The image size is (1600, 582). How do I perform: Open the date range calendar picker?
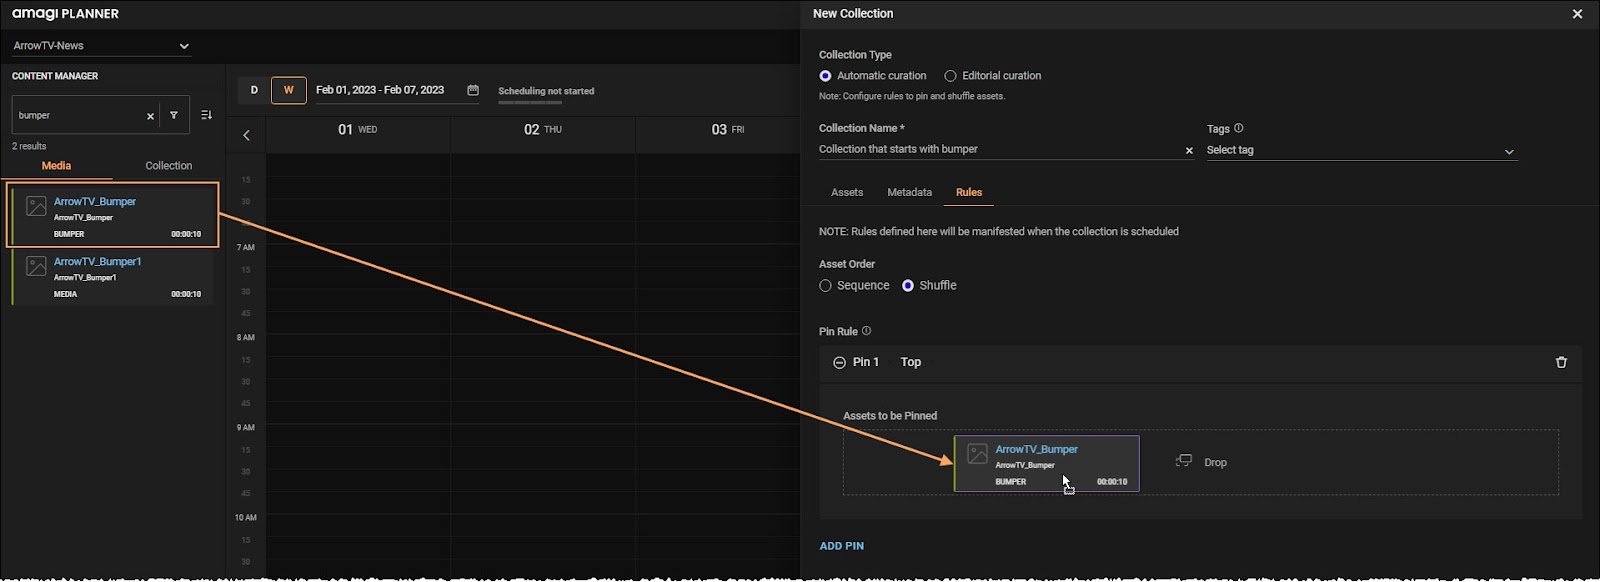click(x=473, y=90)
